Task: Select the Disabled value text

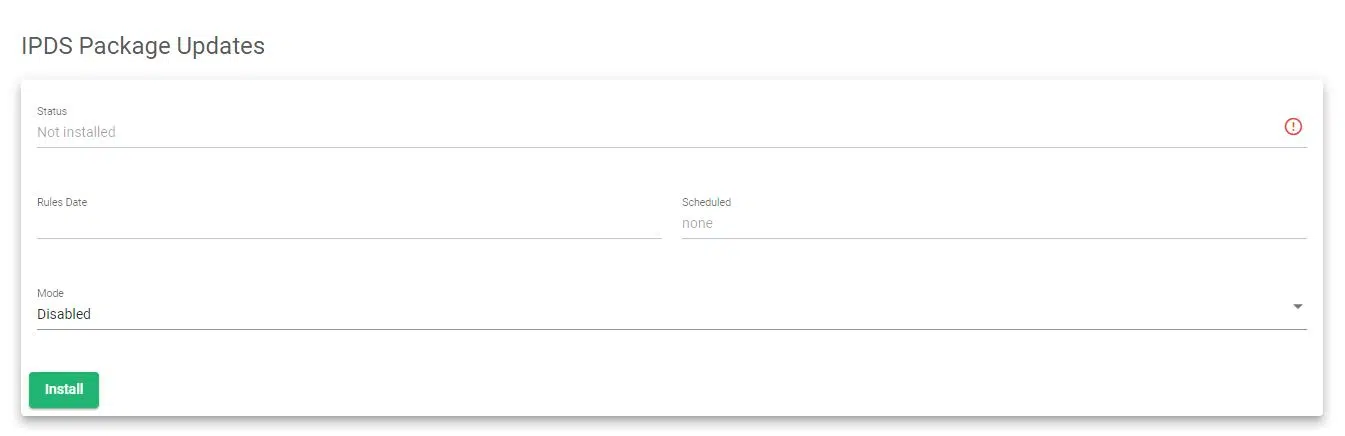Action: click(64, 314)
